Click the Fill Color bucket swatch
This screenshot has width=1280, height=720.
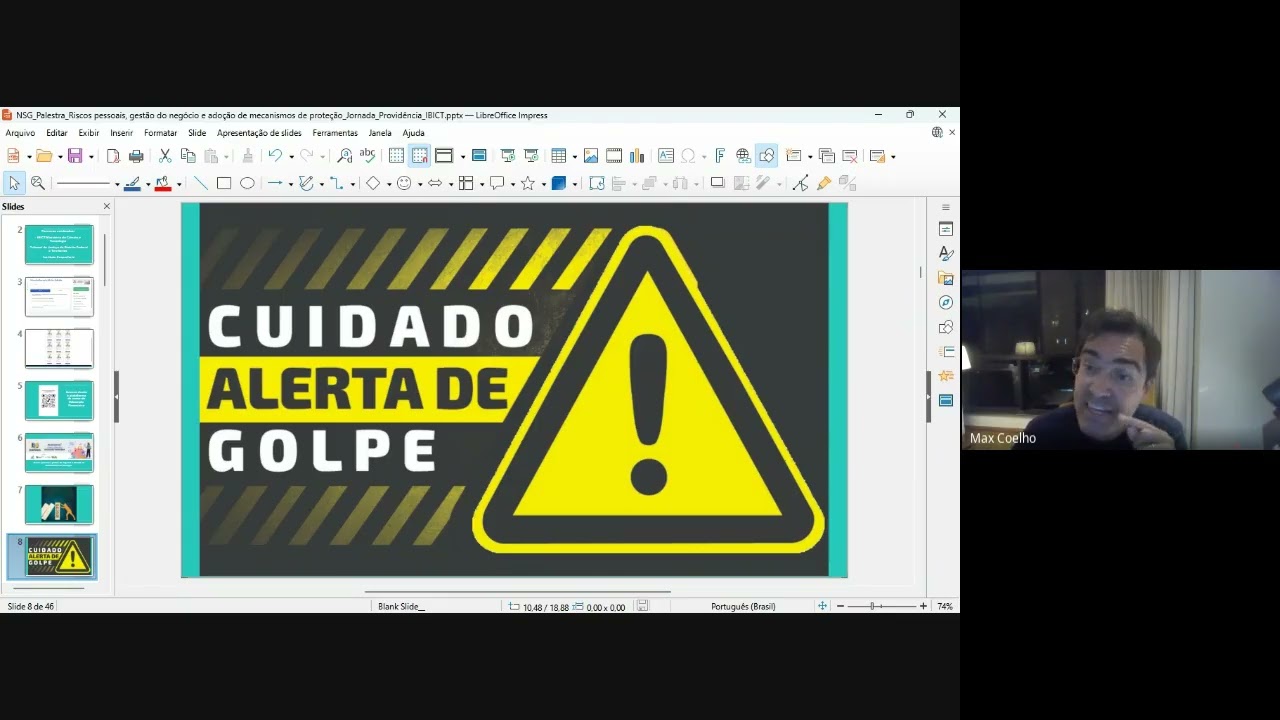(x=163, y=183)
